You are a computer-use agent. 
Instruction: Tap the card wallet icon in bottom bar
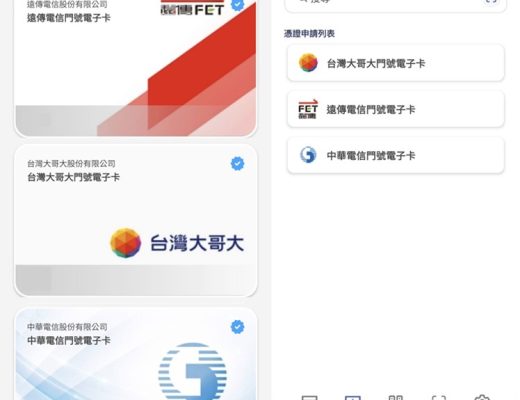(309, 397)
